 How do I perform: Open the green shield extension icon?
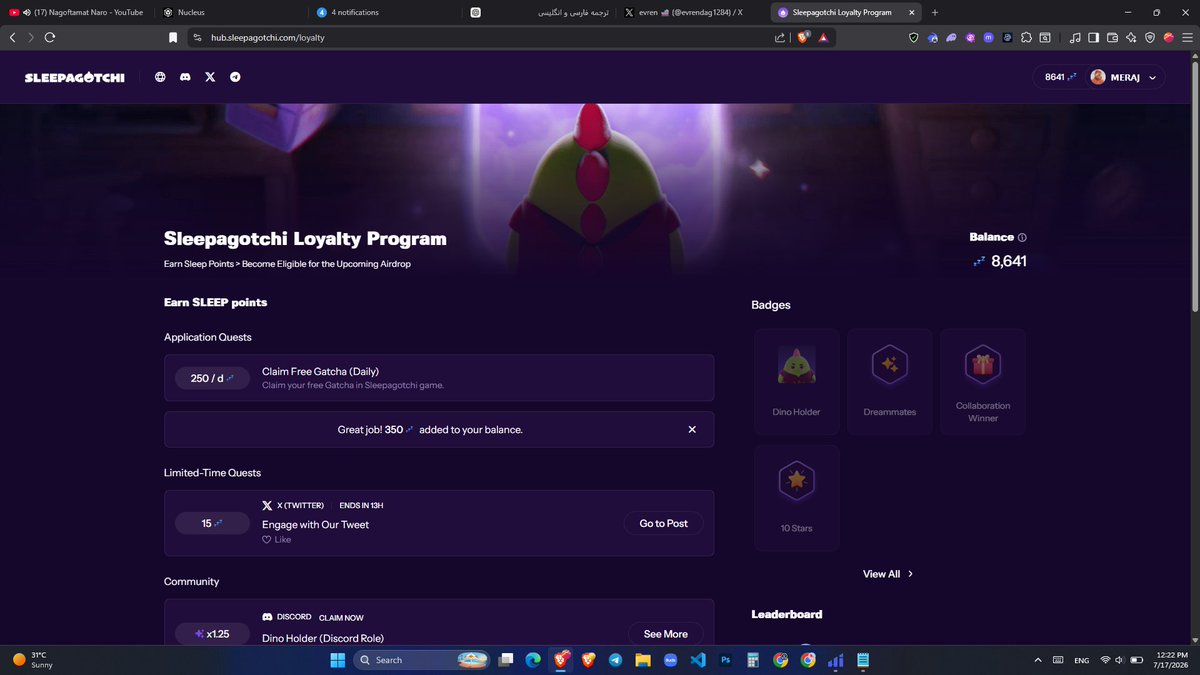click(913, 37)
